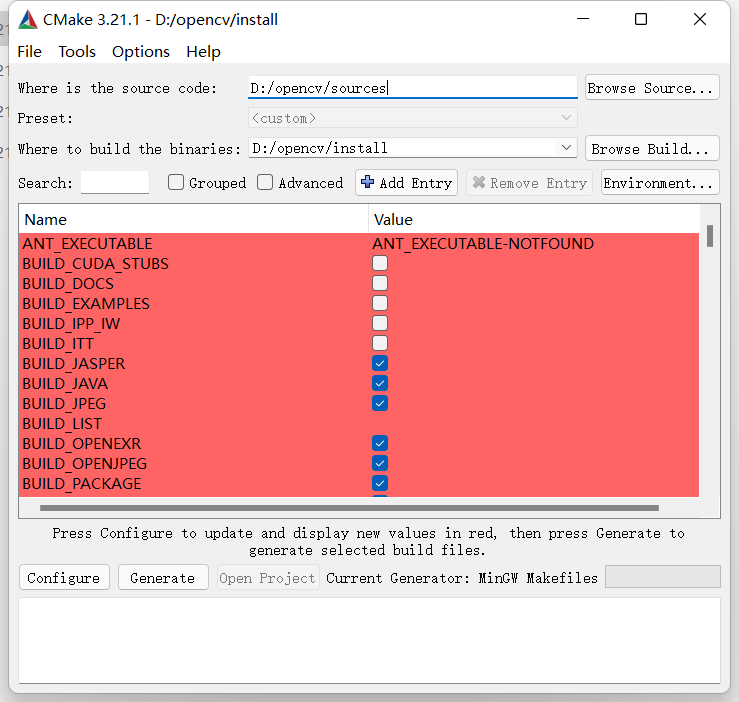
Task: Select the BUILD_CUDA_STUBS entry name
Action: point(95,264)
